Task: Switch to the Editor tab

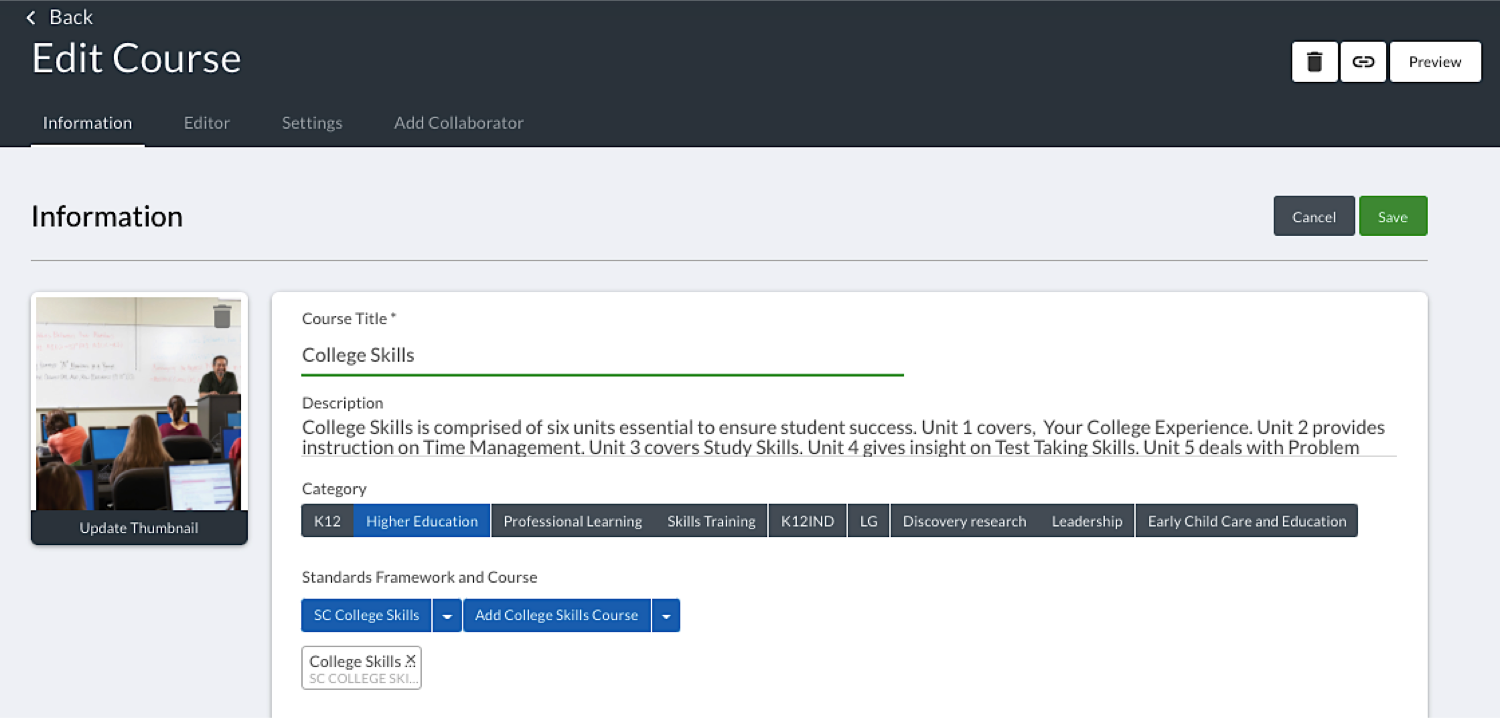Action: (206, 122)
